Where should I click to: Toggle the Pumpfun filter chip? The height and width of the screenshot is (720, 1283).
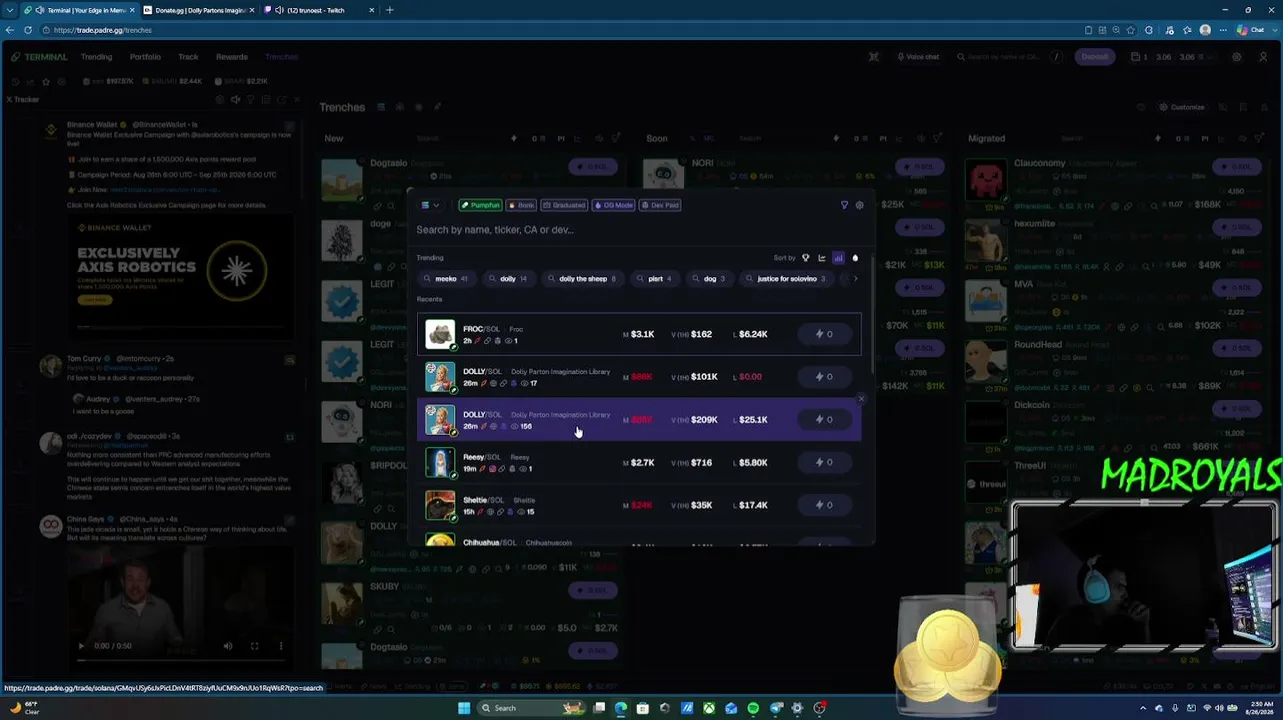point(480,205)
